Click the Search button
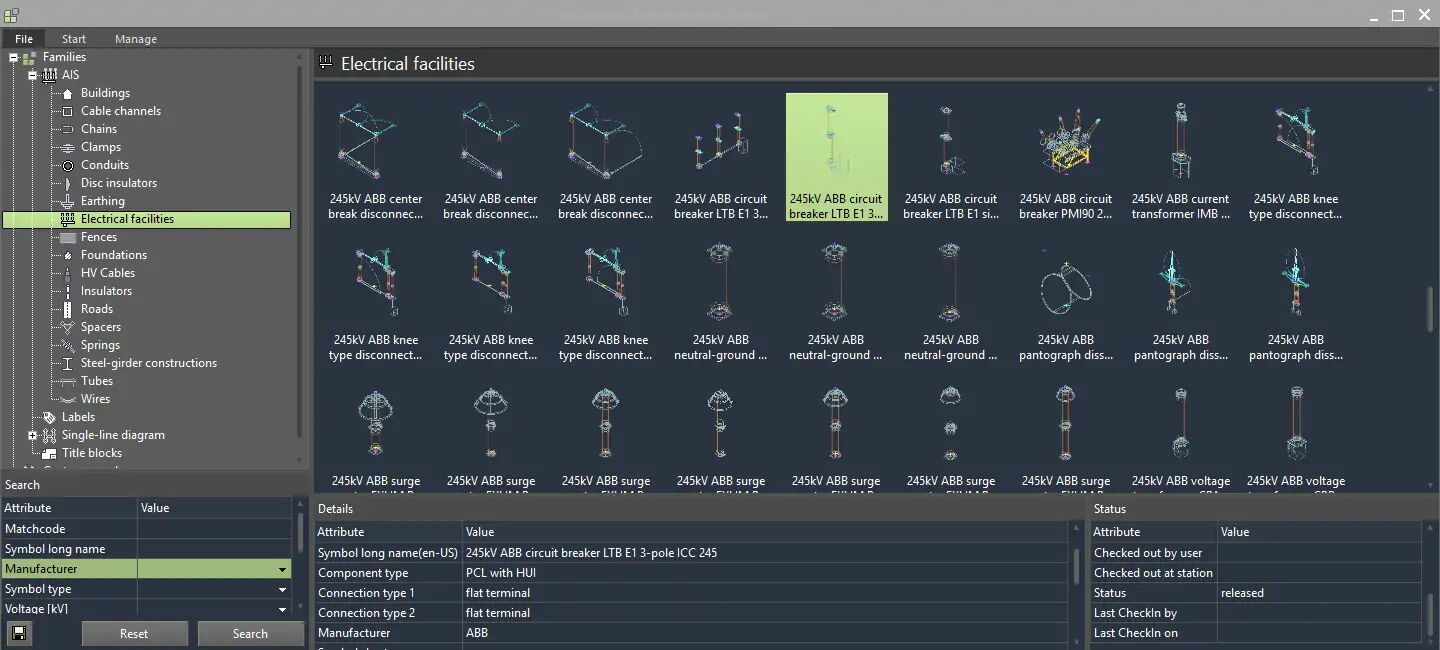The image size is (1440, 650). click(250, 633)
